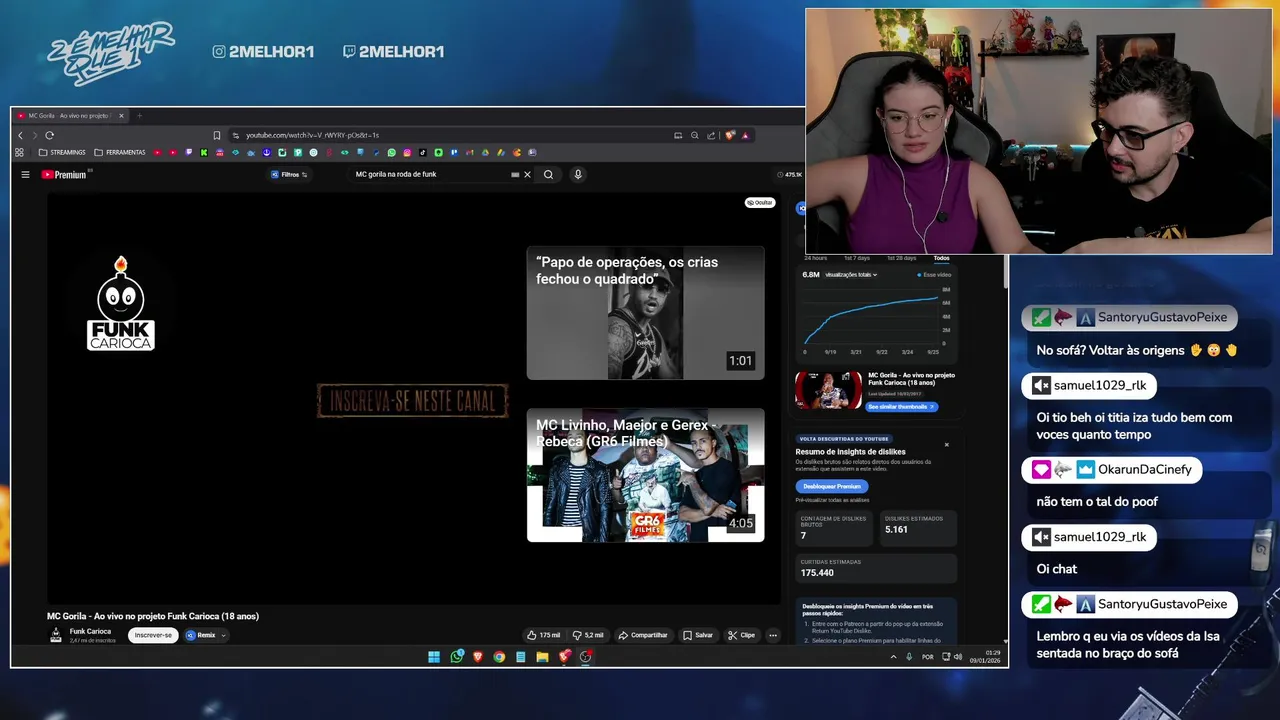Screen dimensions: 1280x720
Task: Open the more actions three-dot menu
Action: [x=773, y=635]
